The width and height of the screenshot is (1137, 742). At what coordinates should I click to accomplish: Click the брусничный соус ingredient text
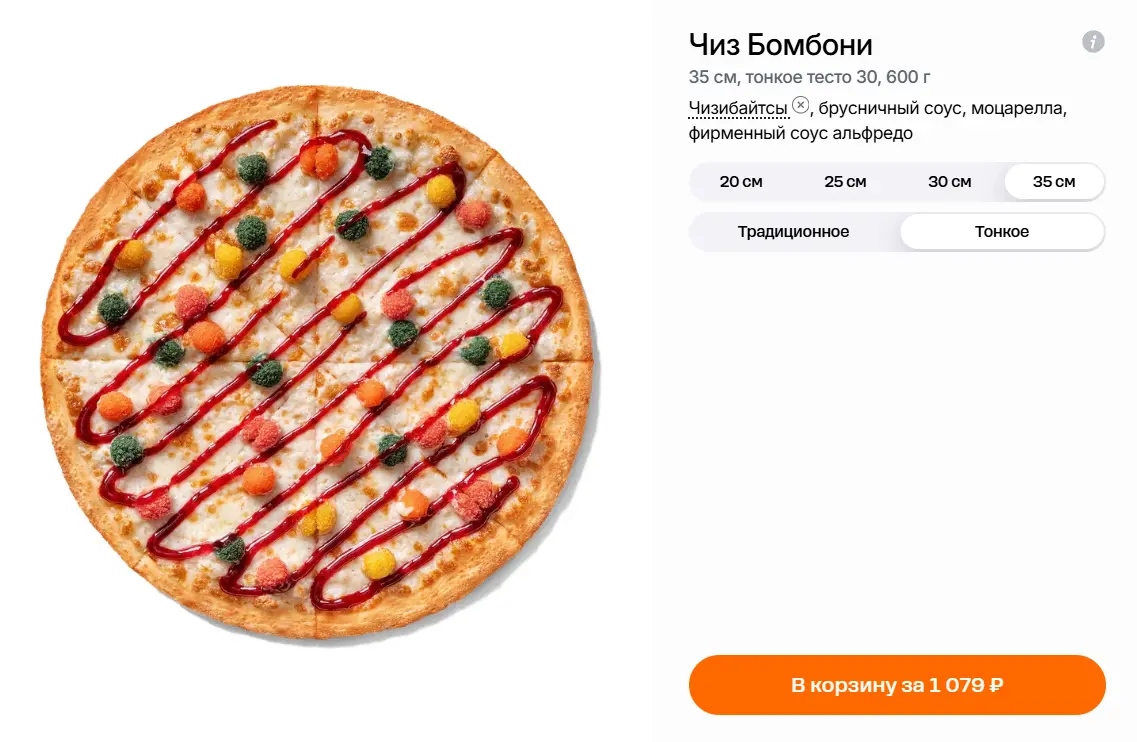[x=890, y=109]
